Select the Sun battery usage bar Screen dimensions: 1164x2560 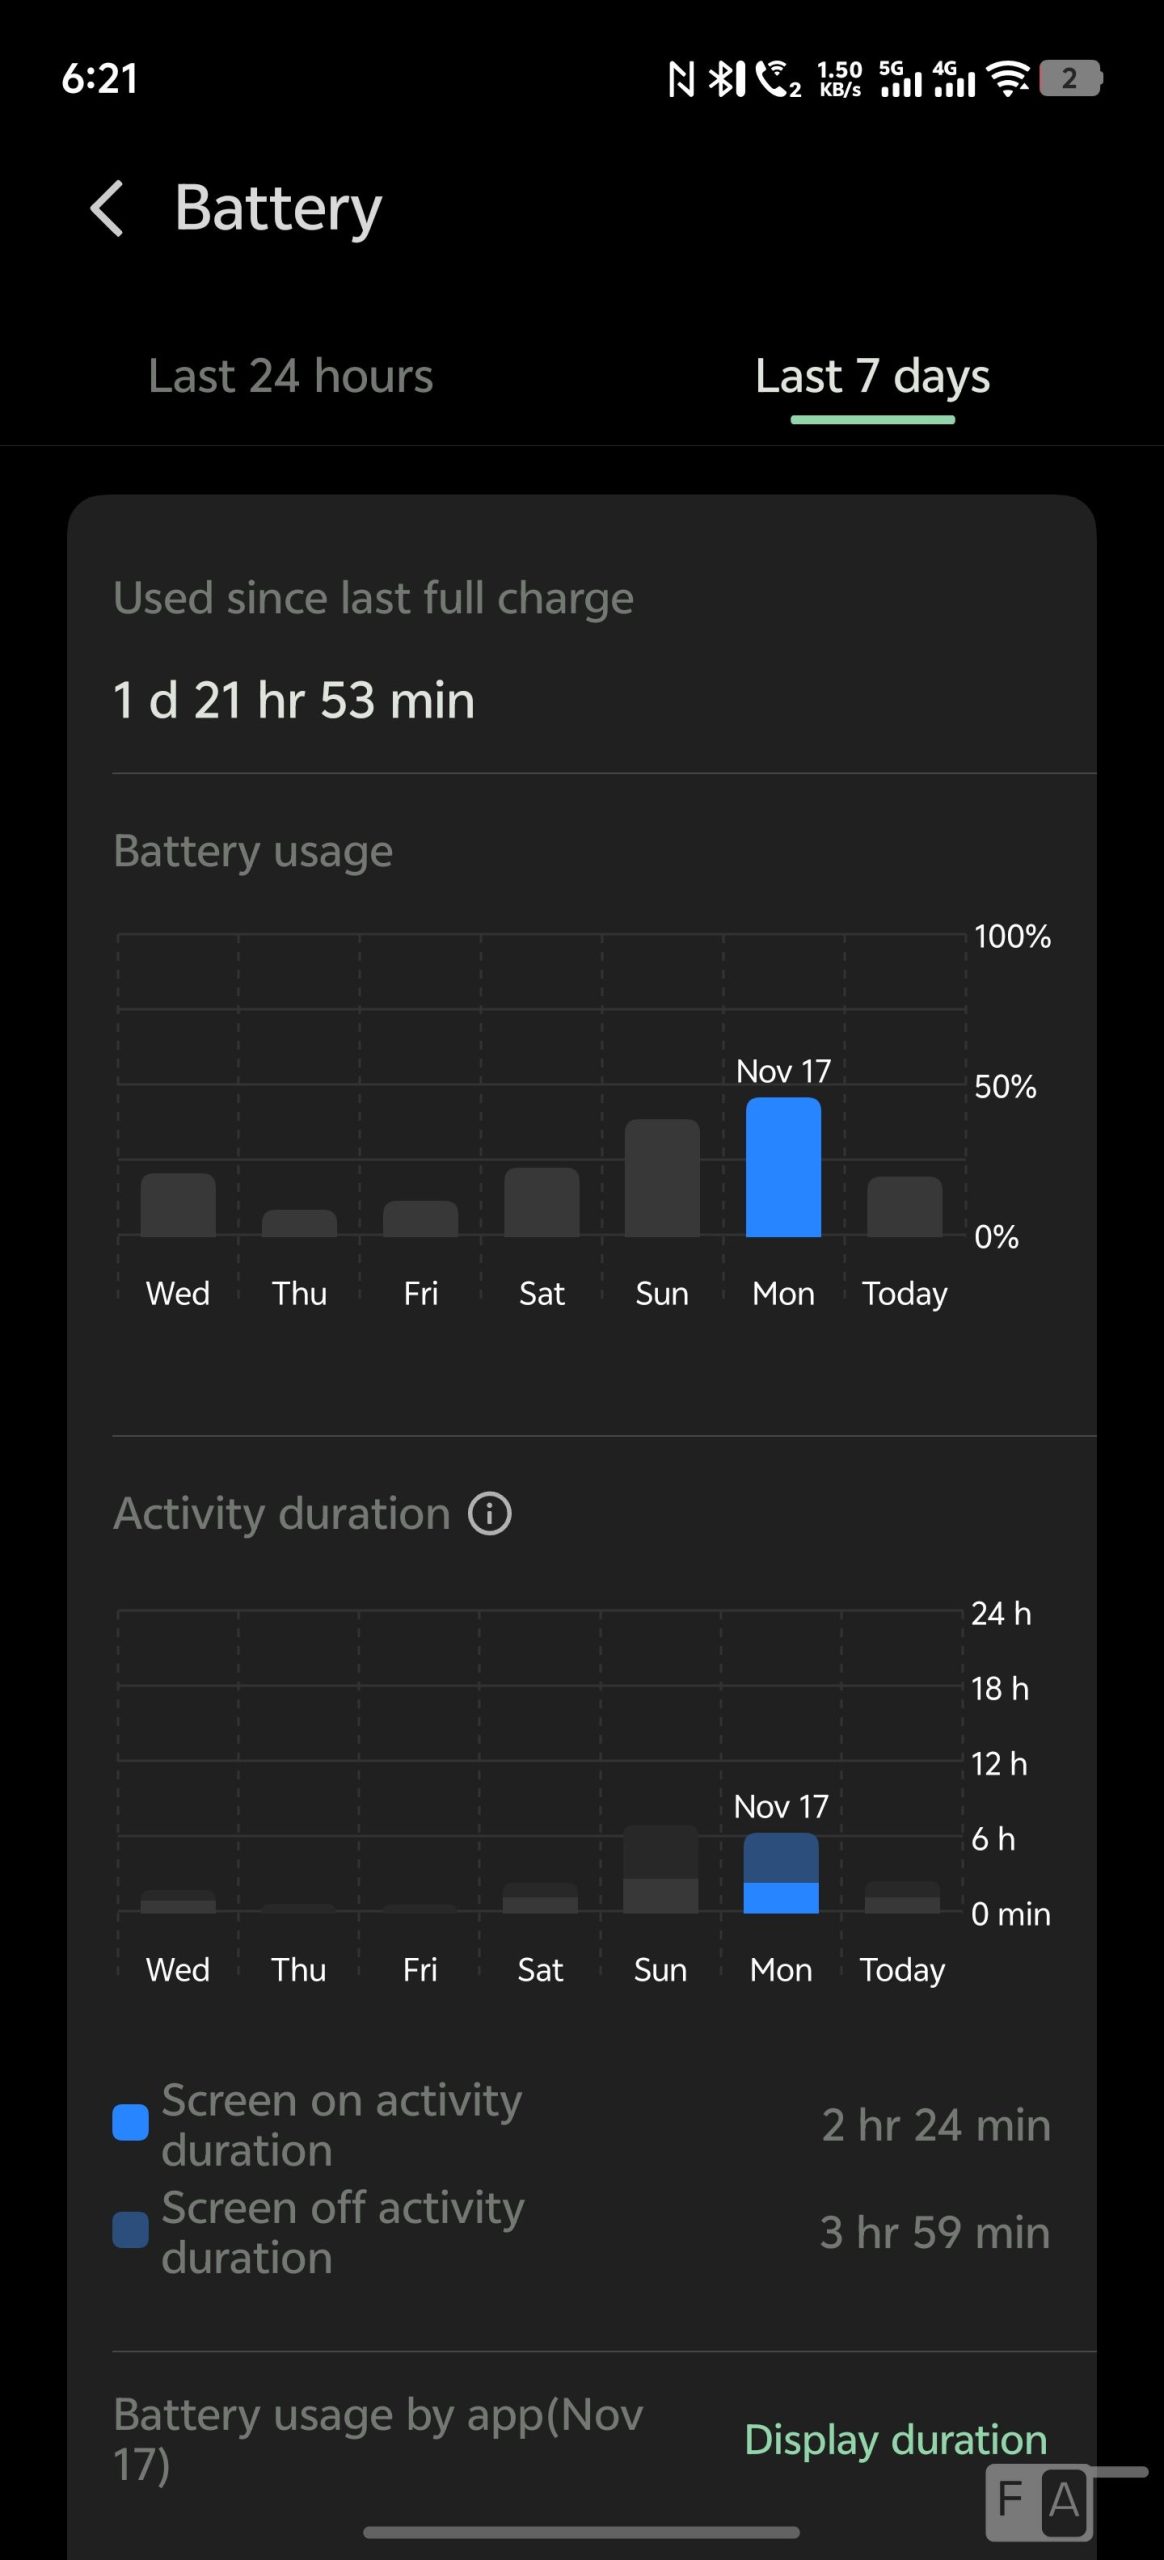tap(662, 1178)
